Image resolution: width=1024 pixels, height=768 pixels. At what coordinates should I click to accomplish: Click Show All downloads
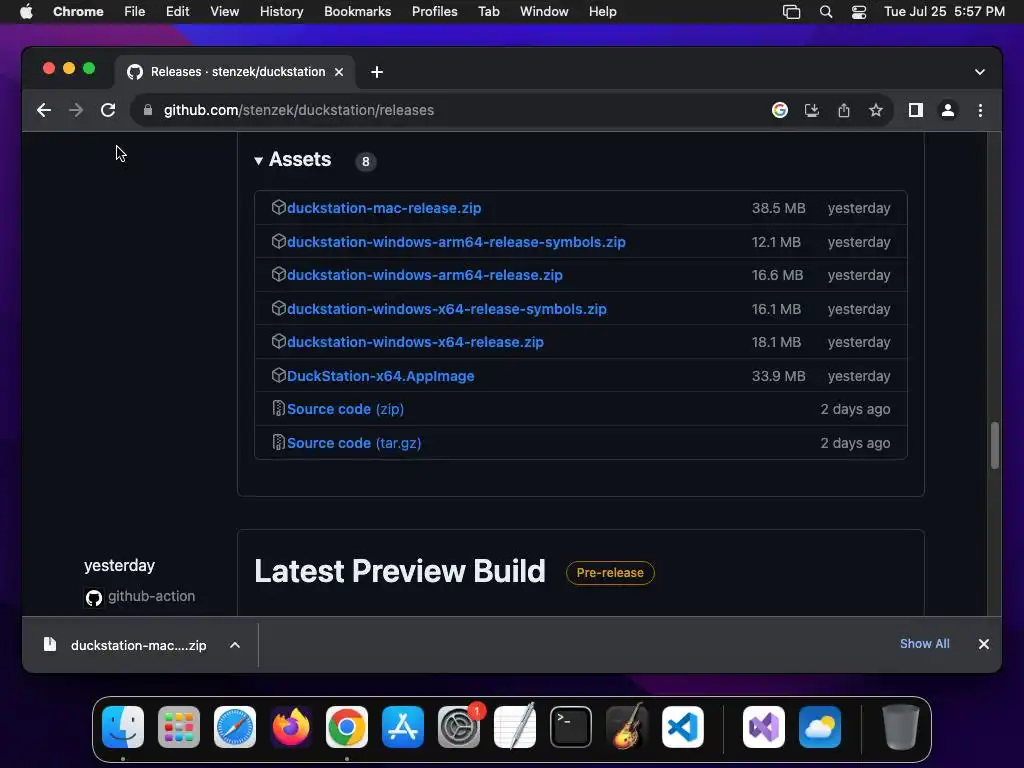point(925,644)
